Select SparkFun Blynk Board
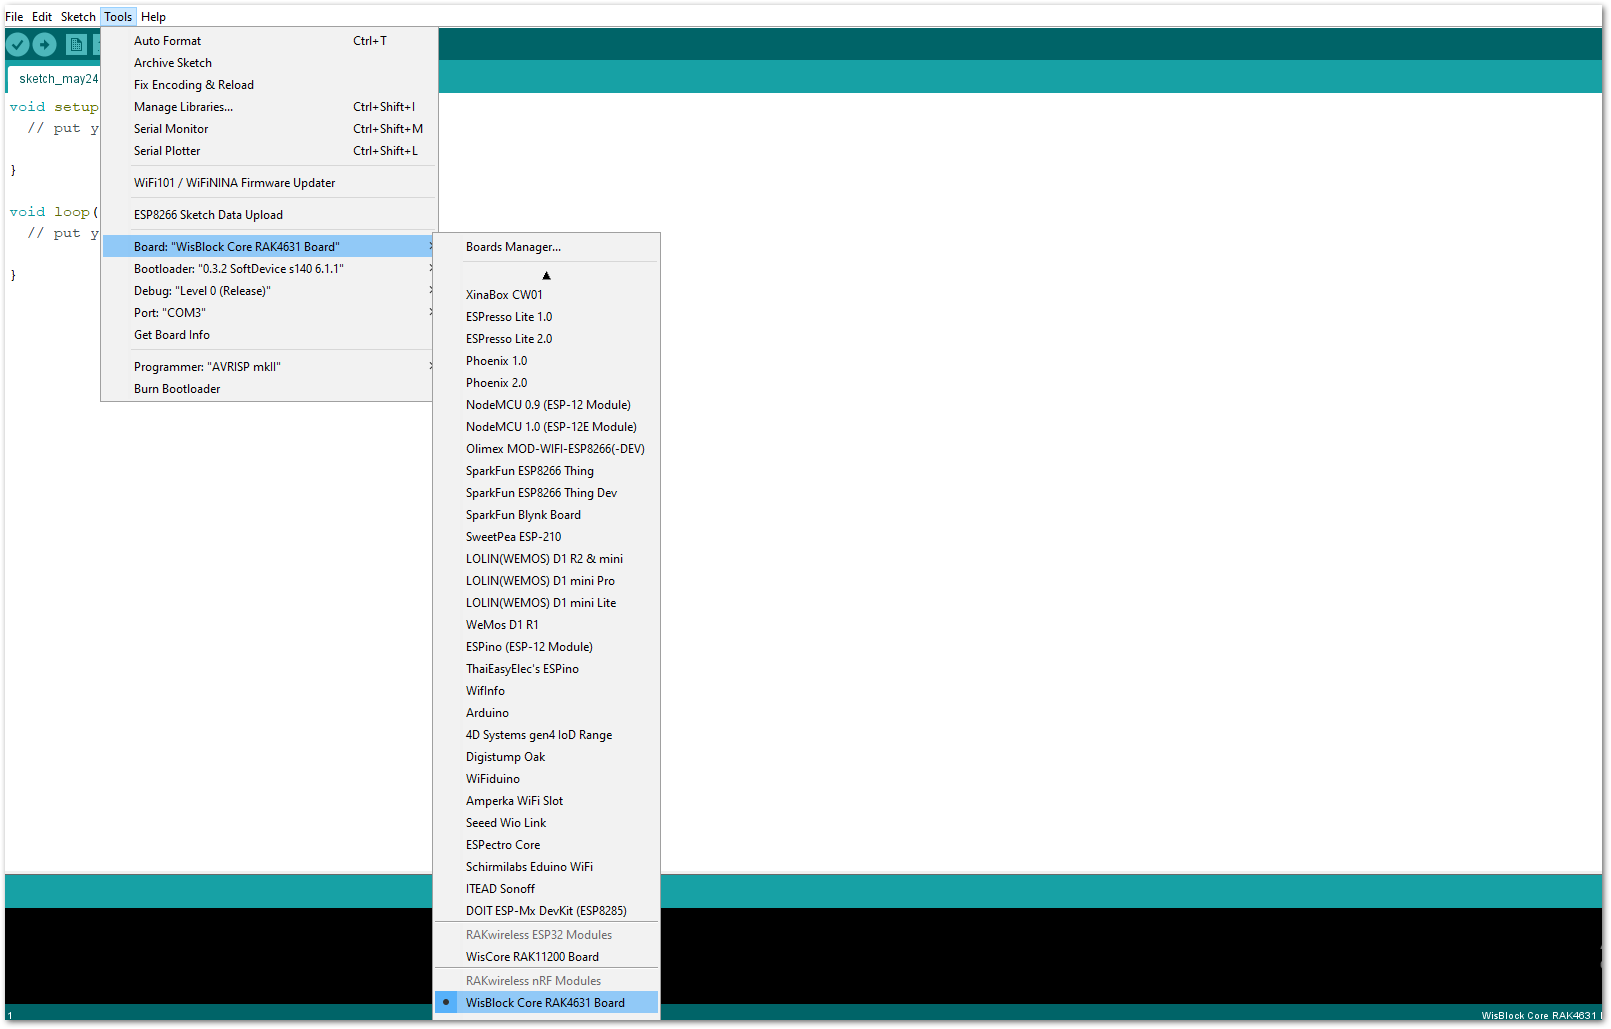 pos(546,515)
